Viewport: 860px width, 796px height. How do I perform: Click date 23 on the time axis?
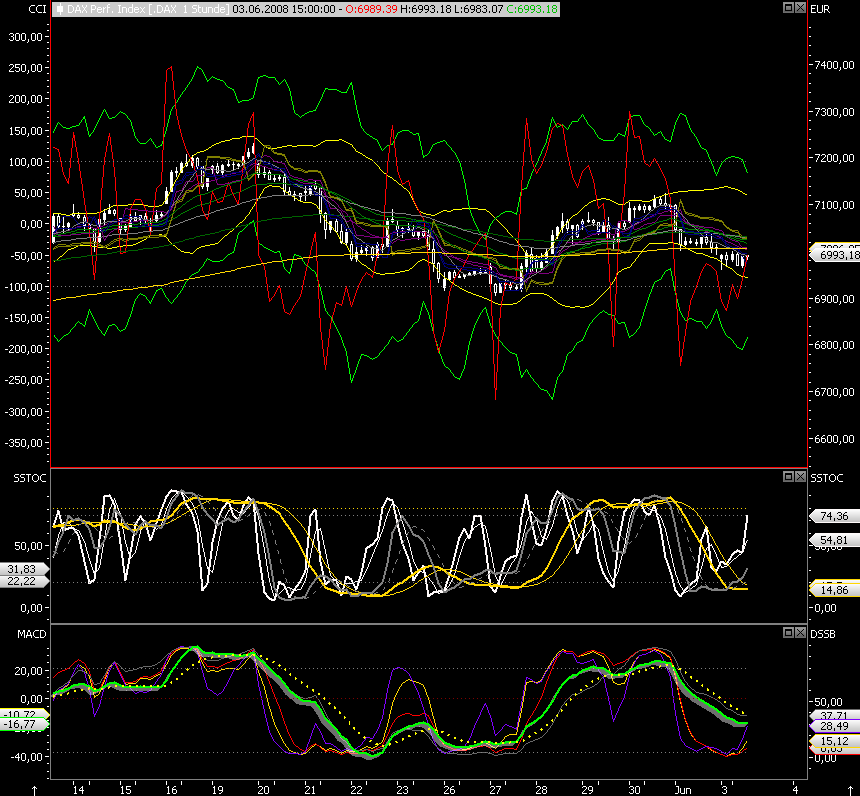point(403,790)
